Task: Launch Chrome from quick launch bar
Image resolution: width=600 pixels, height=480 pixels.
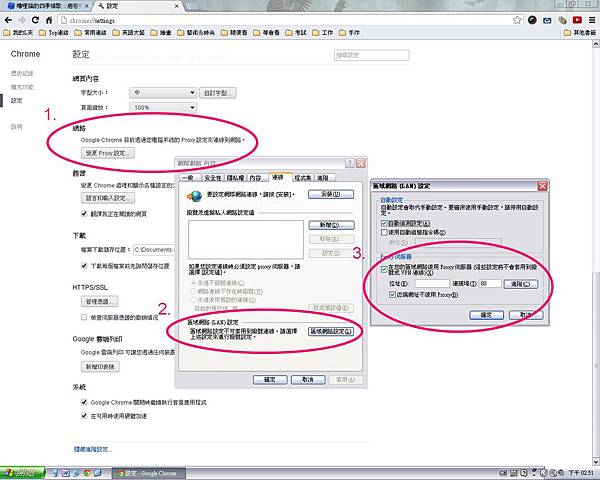Action: pos(87,473)
